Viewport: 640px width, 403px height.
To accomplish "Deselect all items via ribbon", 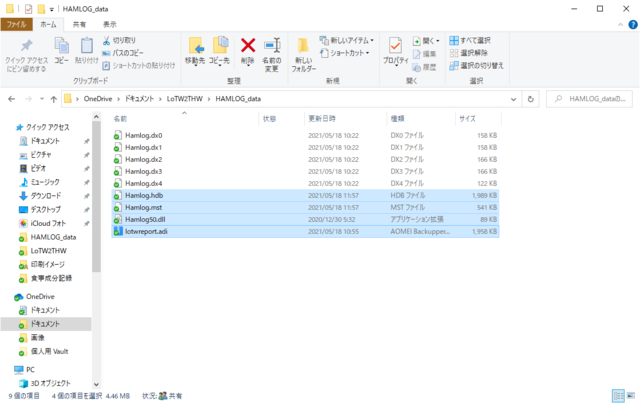I will click(x=469, y=53).
